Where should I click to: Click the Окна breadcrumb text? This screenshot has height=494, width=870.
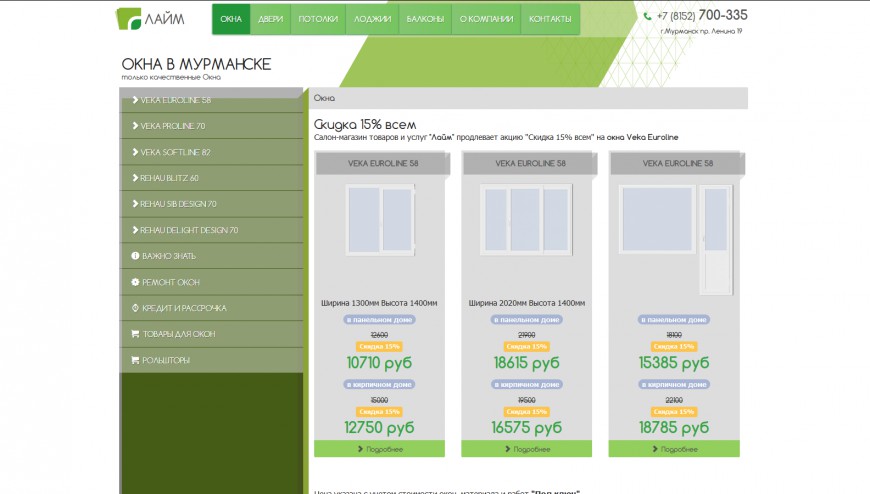pyautogui.click(x=325, y=98)
